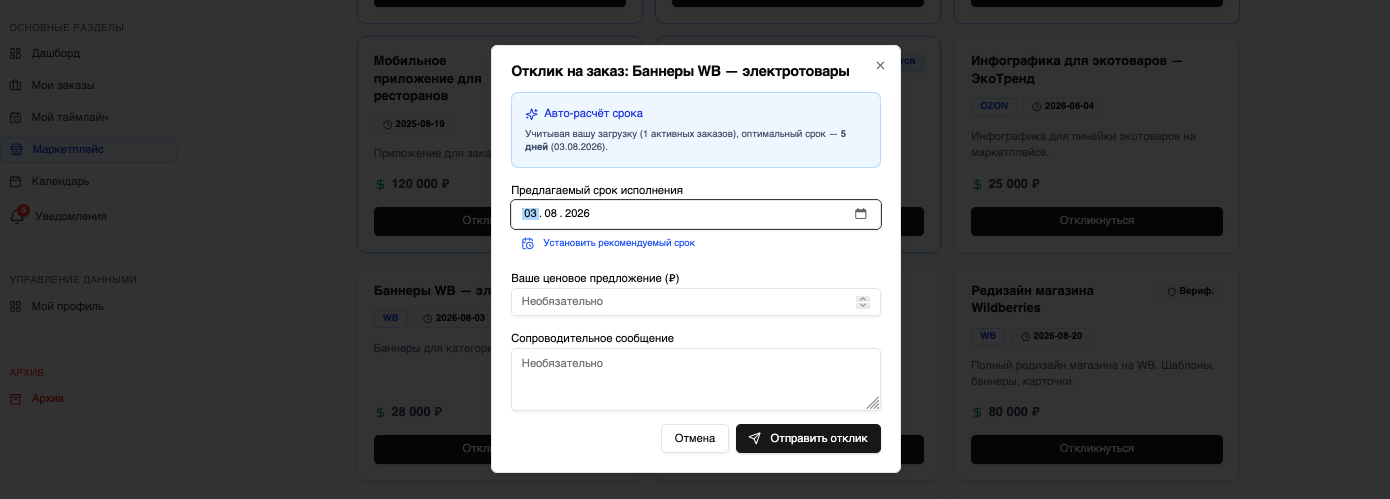Open "Маркетплейс" in the sidebar

pos(89,149)
